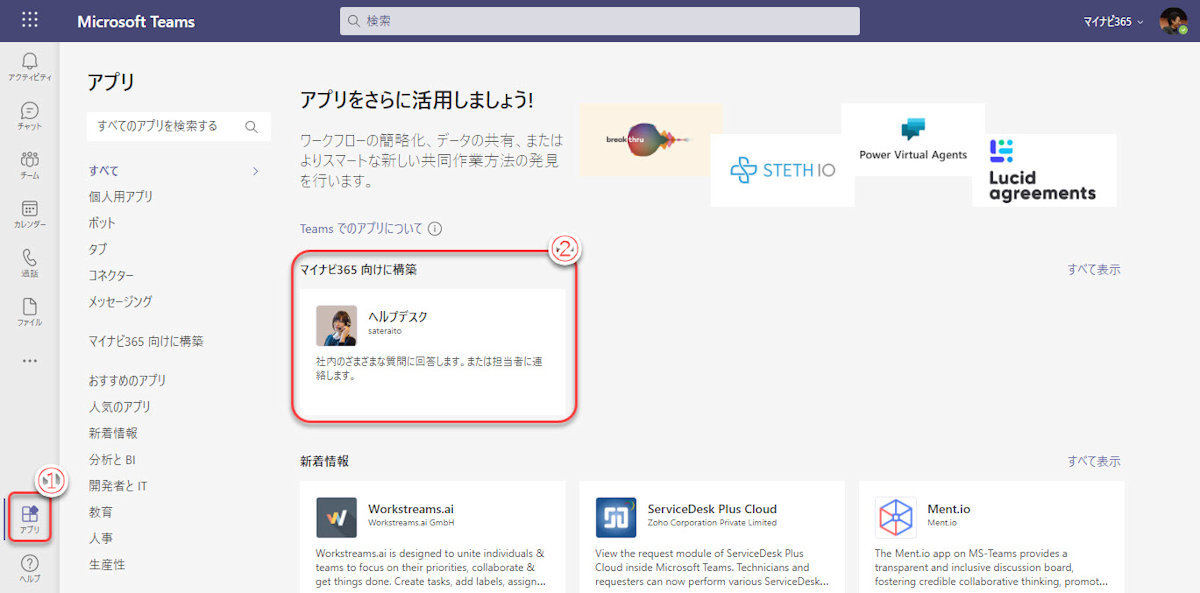Open the Activity feed bell icon
Screen dimensions: 1200x593
click(x=30, y=62)
